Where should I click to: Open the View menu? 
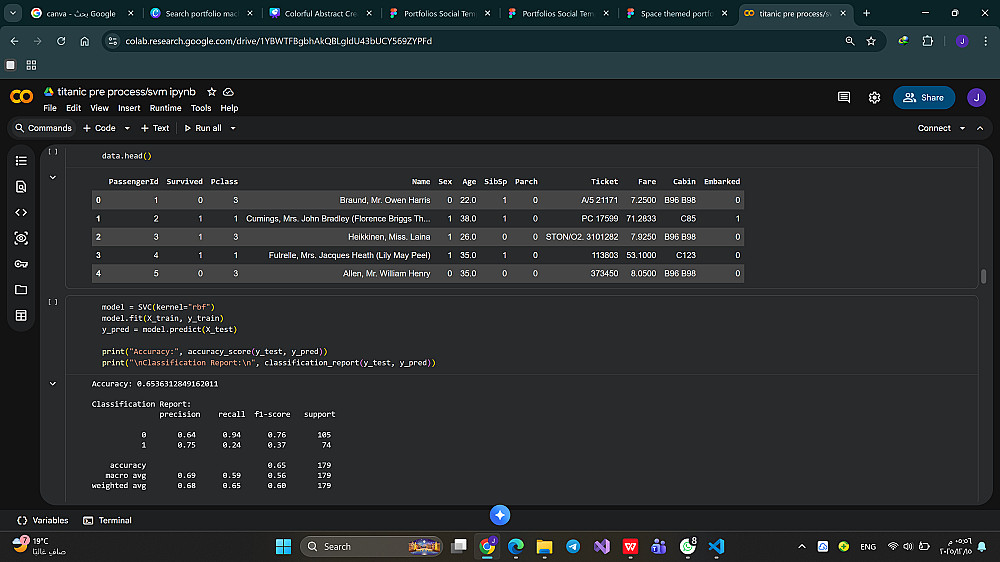tap(99, 108)
